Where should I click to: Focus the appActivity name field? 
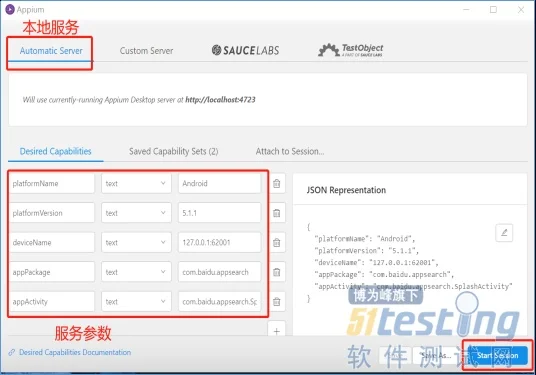(52, 302)
